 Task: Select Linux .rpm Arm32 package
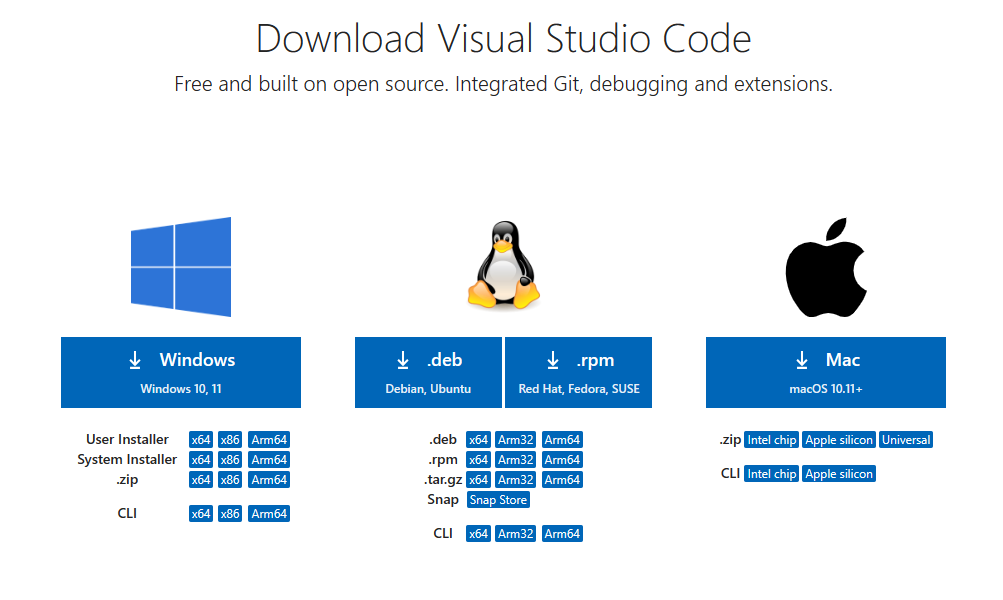click(x=516, y=459)
